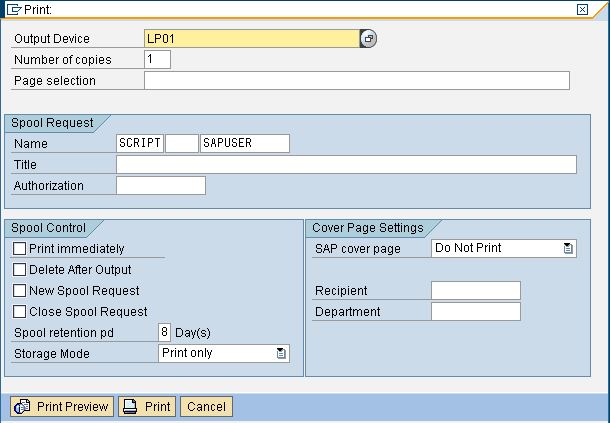Viewport: 610px width, 423px height.
Task: Open the Output Device value help icon
Action: coord(368,39)
